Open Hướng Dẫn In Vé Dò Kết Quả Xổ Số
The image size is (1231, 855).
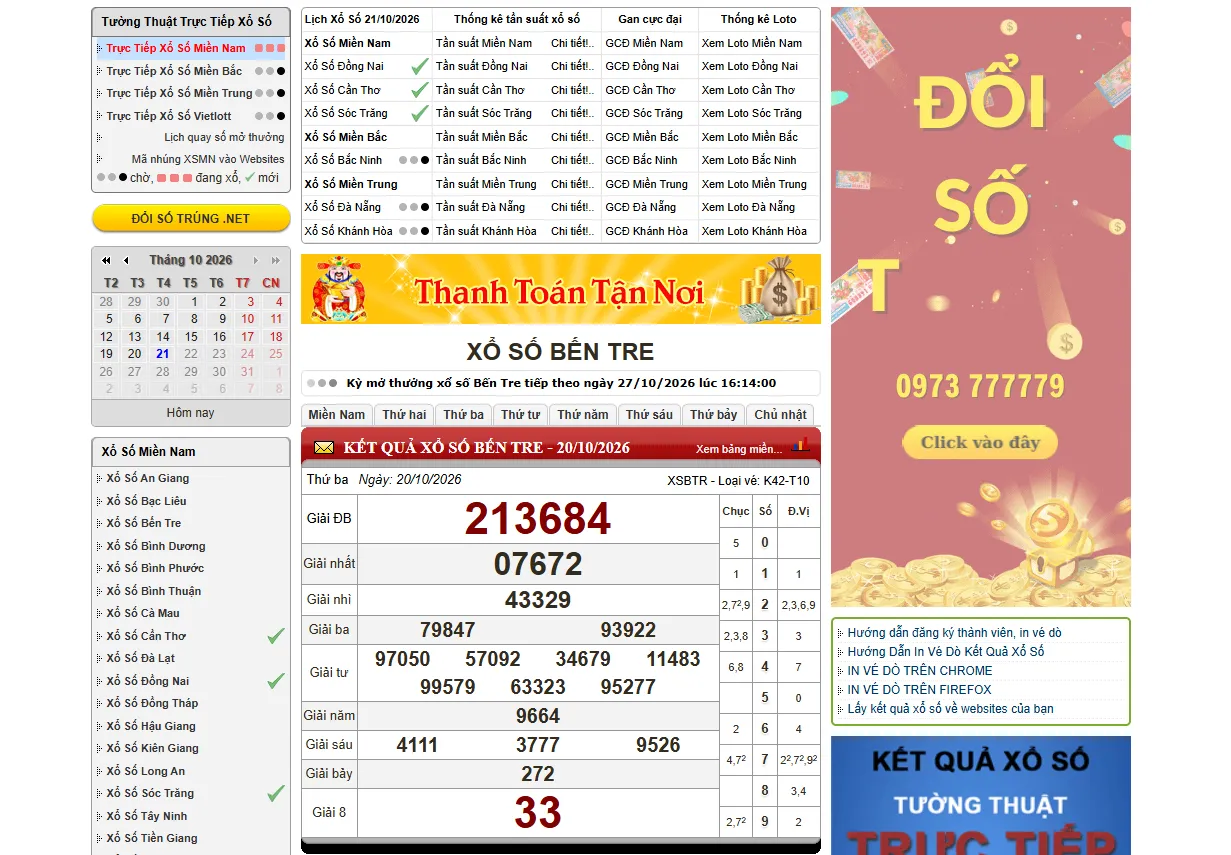click(946, 651)
